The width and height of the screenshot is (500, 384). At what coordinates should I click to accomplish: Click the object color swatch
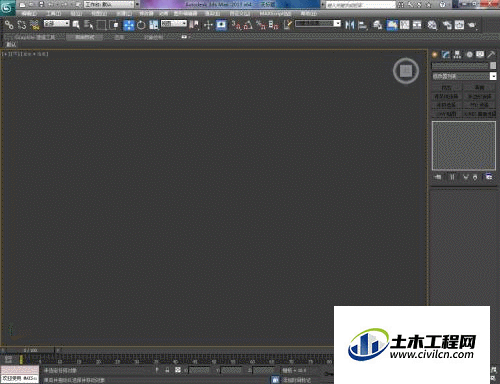point(493,66)
